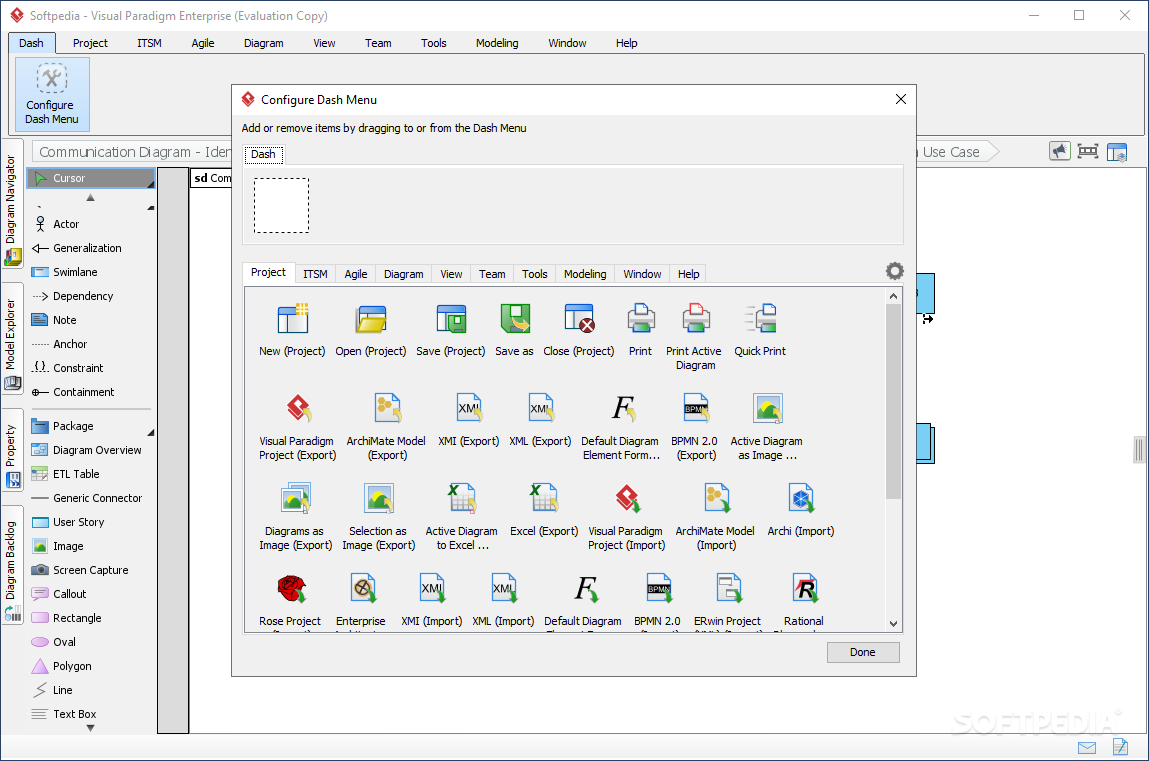Select the Archi (Import) icon
Image resolution: width=1149 pixels, height=761 pixels.
point(801,499)
